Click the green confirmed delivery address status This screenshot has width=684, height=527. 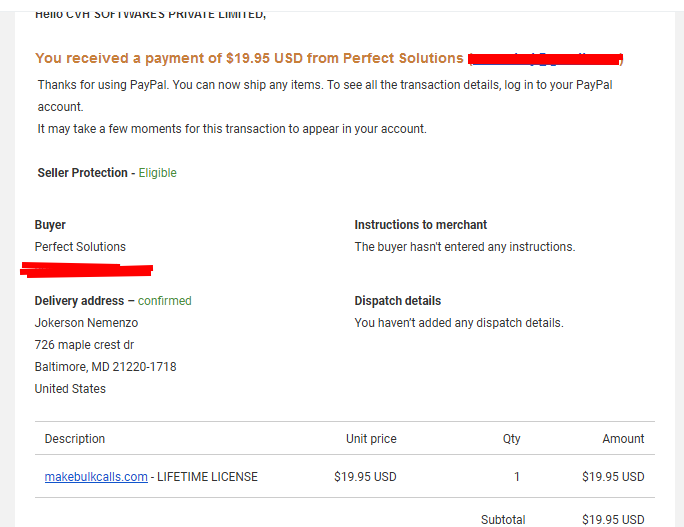(164, 301)
